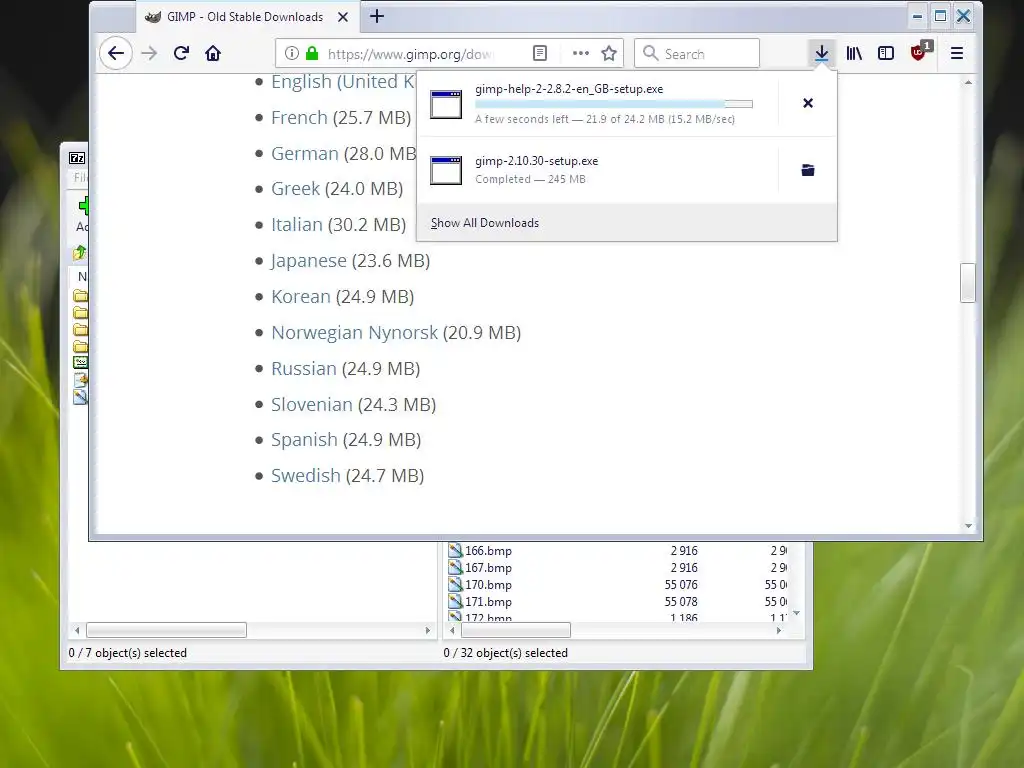Image resolution: width=1024 pixels, height=768 pixels.
Task: Click the green Add icon in 7-Zip
Action: pyautogui.click(x=83, y=206)
